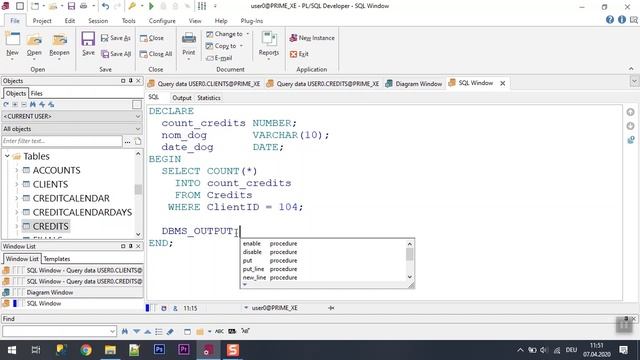Click the Reports icon in the ribbon
The width and height of the screenshot is (640, 360).
point(269,39)
